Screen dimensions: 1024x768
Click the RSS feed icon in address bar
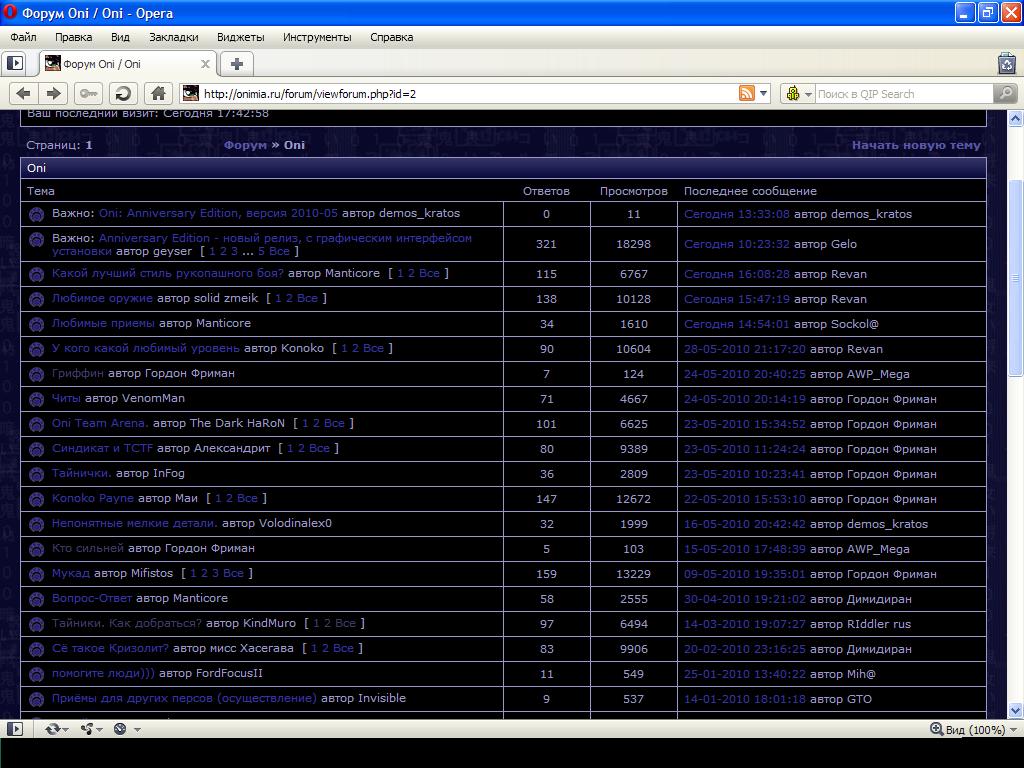[x=746, y=93]
